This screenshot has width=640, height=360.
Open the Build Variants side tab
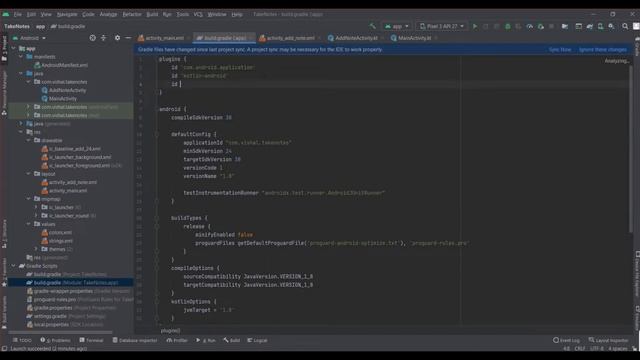(4, 312)
